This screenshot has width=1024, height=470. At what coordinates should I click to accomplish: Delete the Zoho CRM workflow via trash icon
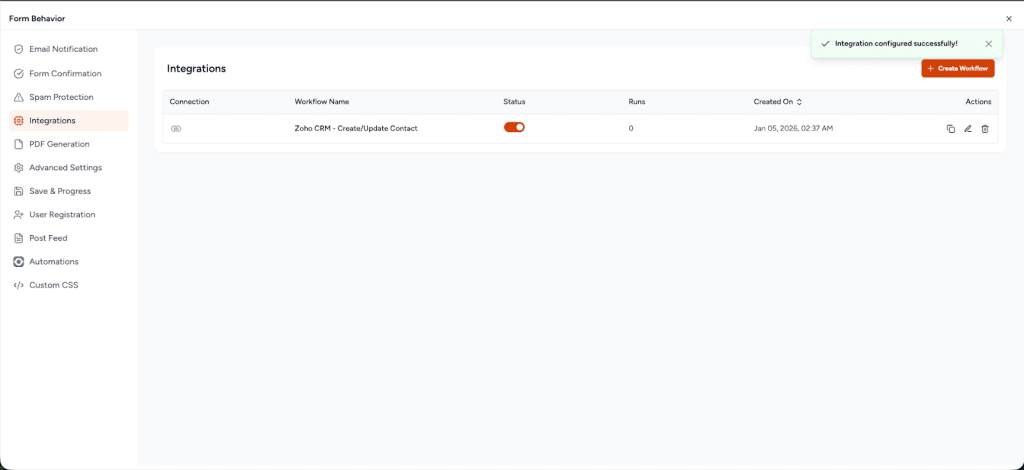985,129
